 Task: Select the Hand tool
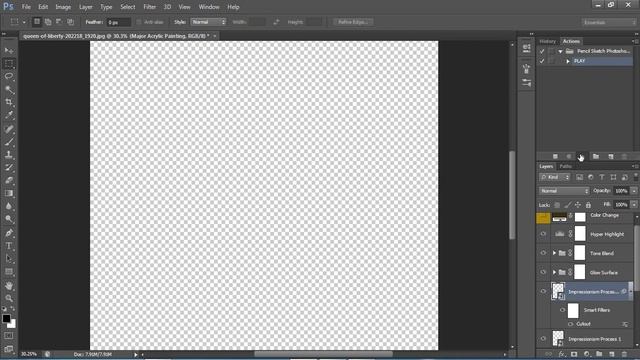tap(9, 285)
